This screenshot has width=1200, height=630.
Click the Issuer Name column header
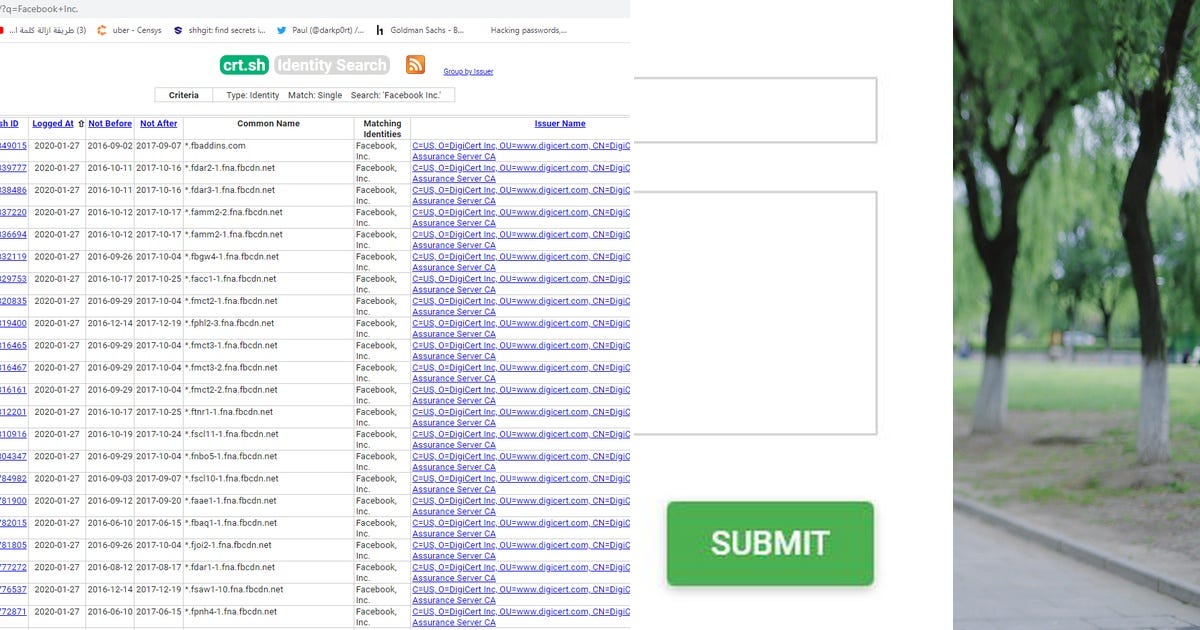pos(559,123)
